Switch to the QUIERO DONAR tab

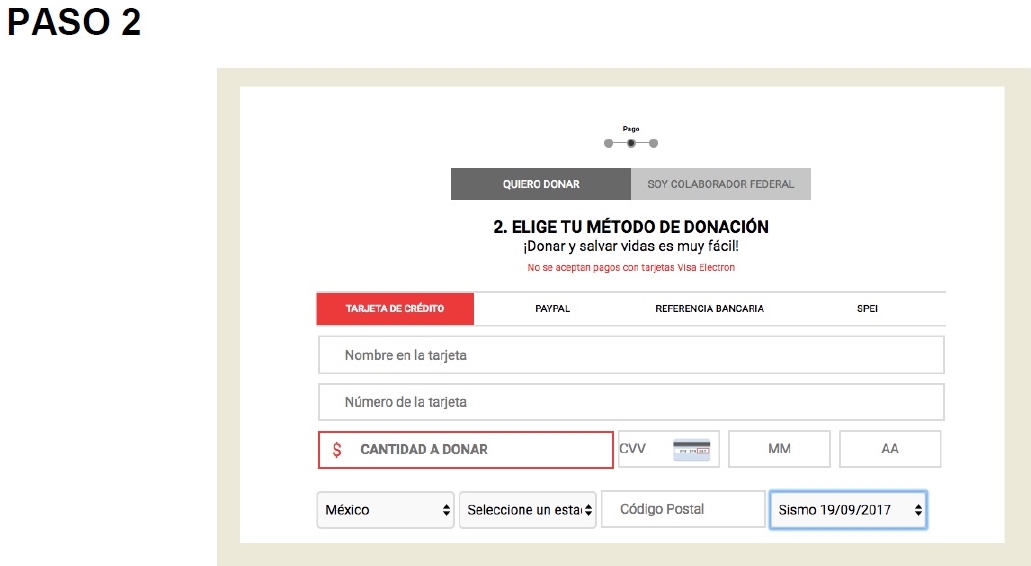pyautogui.click(x=541, y=184)
